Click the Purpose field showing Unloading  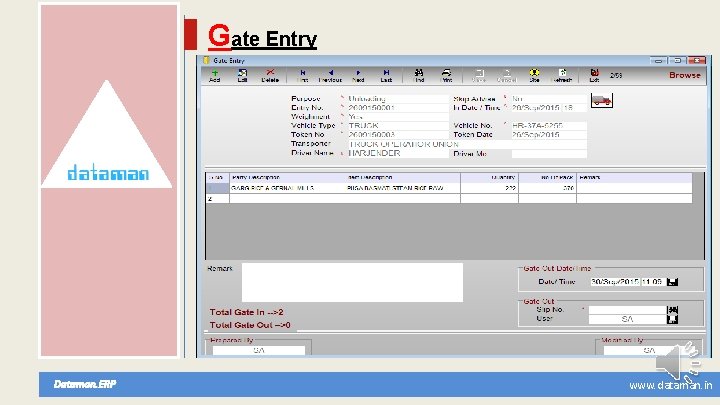coord(398,99)
